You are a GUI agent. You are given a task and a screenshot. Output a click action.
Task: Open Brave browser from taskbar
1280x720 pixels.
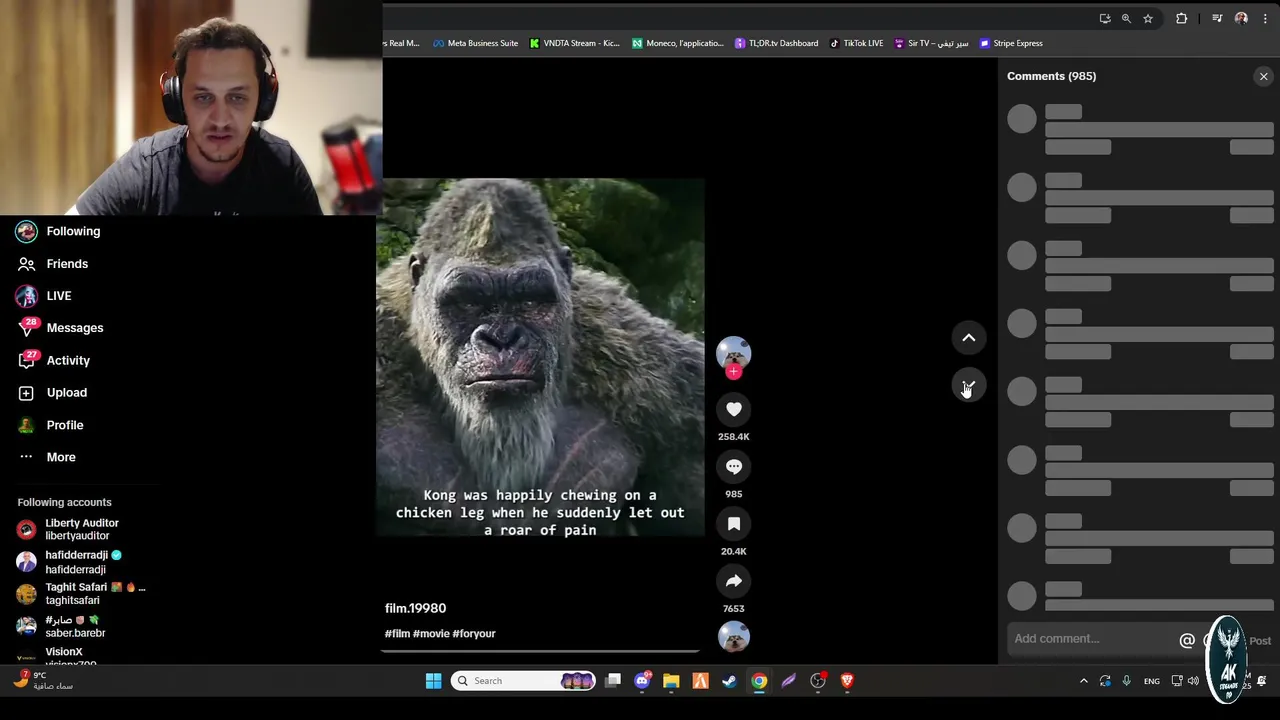tap(847, 681)
